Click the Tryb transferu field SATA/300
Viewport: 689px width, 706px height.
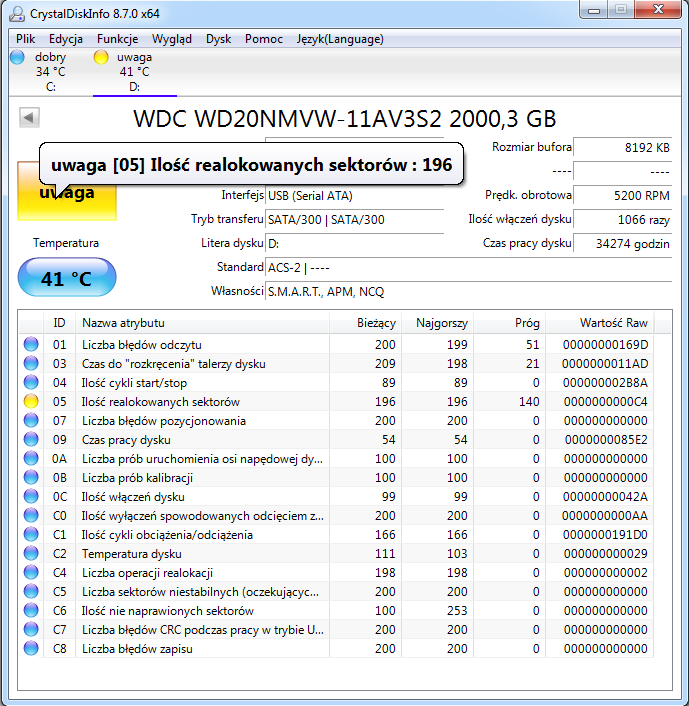tap(354, 220)
